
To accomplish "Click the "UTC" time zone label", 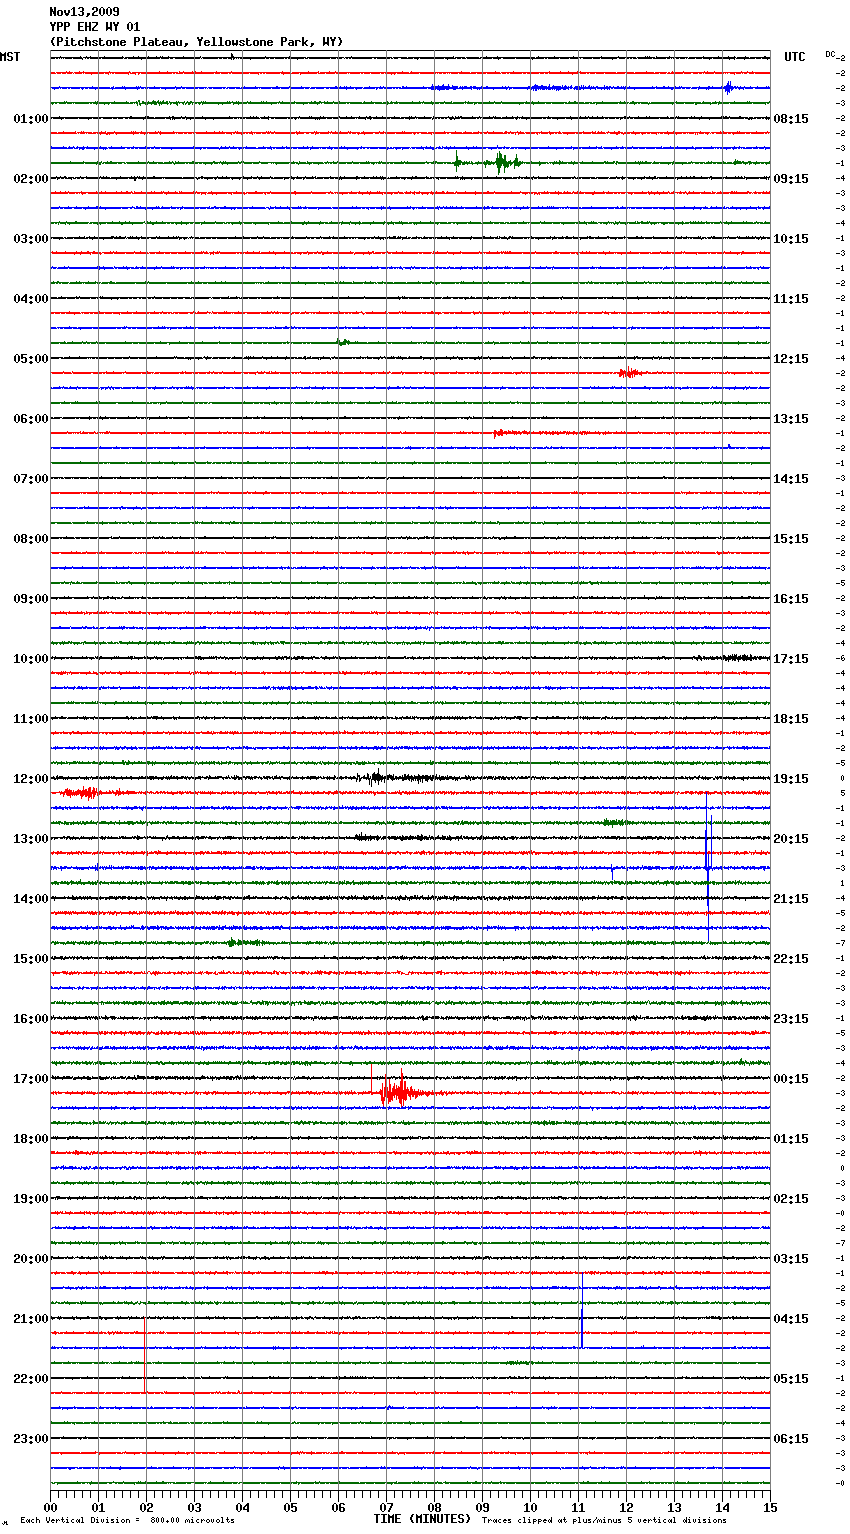I will (x=795, y=57).
